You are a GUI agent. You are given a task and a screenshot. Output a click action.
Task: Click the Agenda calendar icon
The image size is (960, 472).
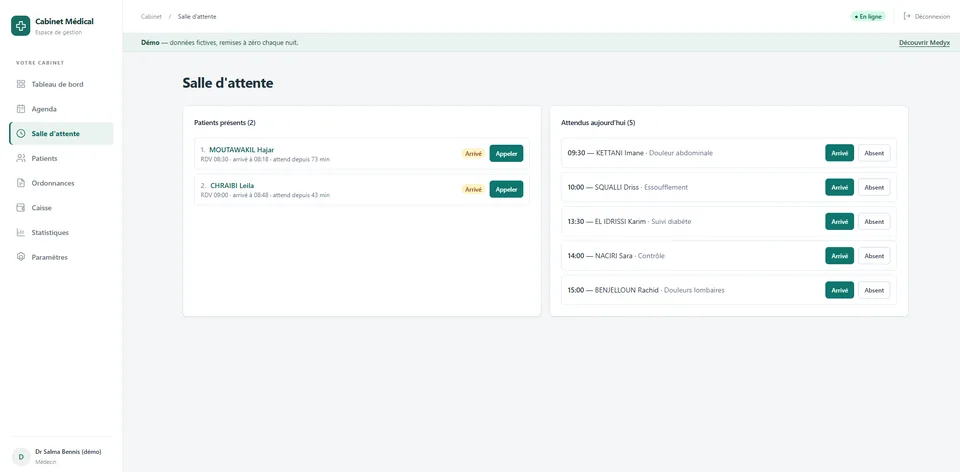click(20, 109)
